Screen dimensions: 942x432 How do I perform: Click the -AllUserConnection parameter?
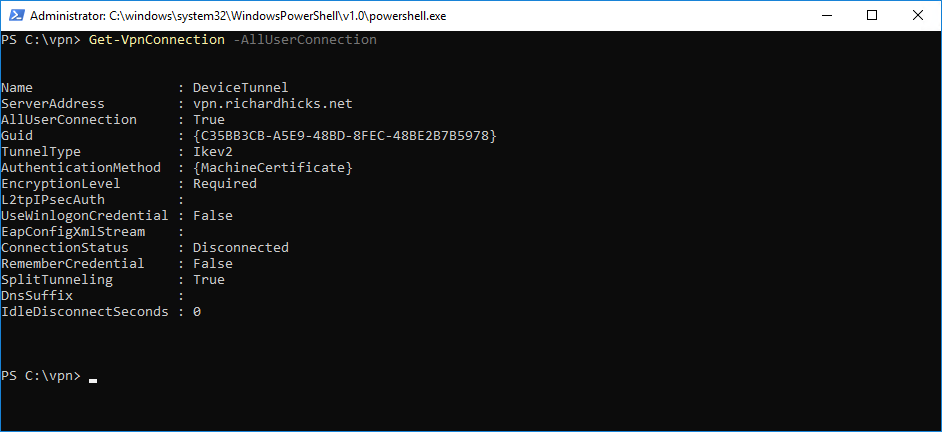305,40
